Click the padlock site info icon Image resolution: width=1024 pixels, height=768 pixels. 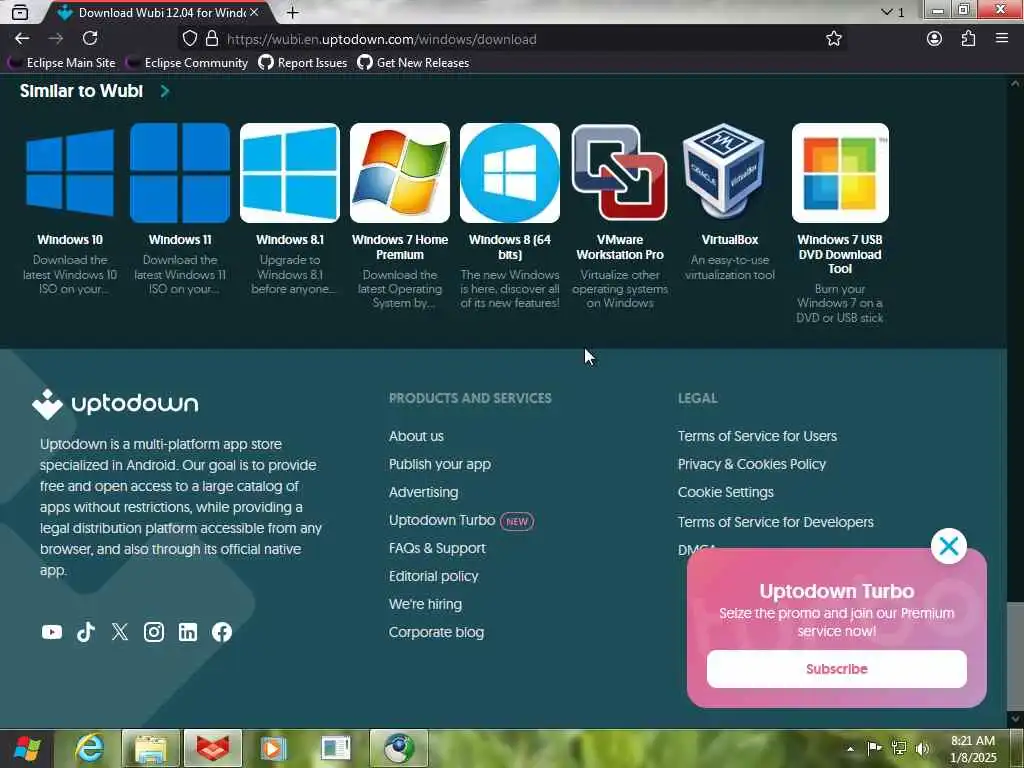212,39
